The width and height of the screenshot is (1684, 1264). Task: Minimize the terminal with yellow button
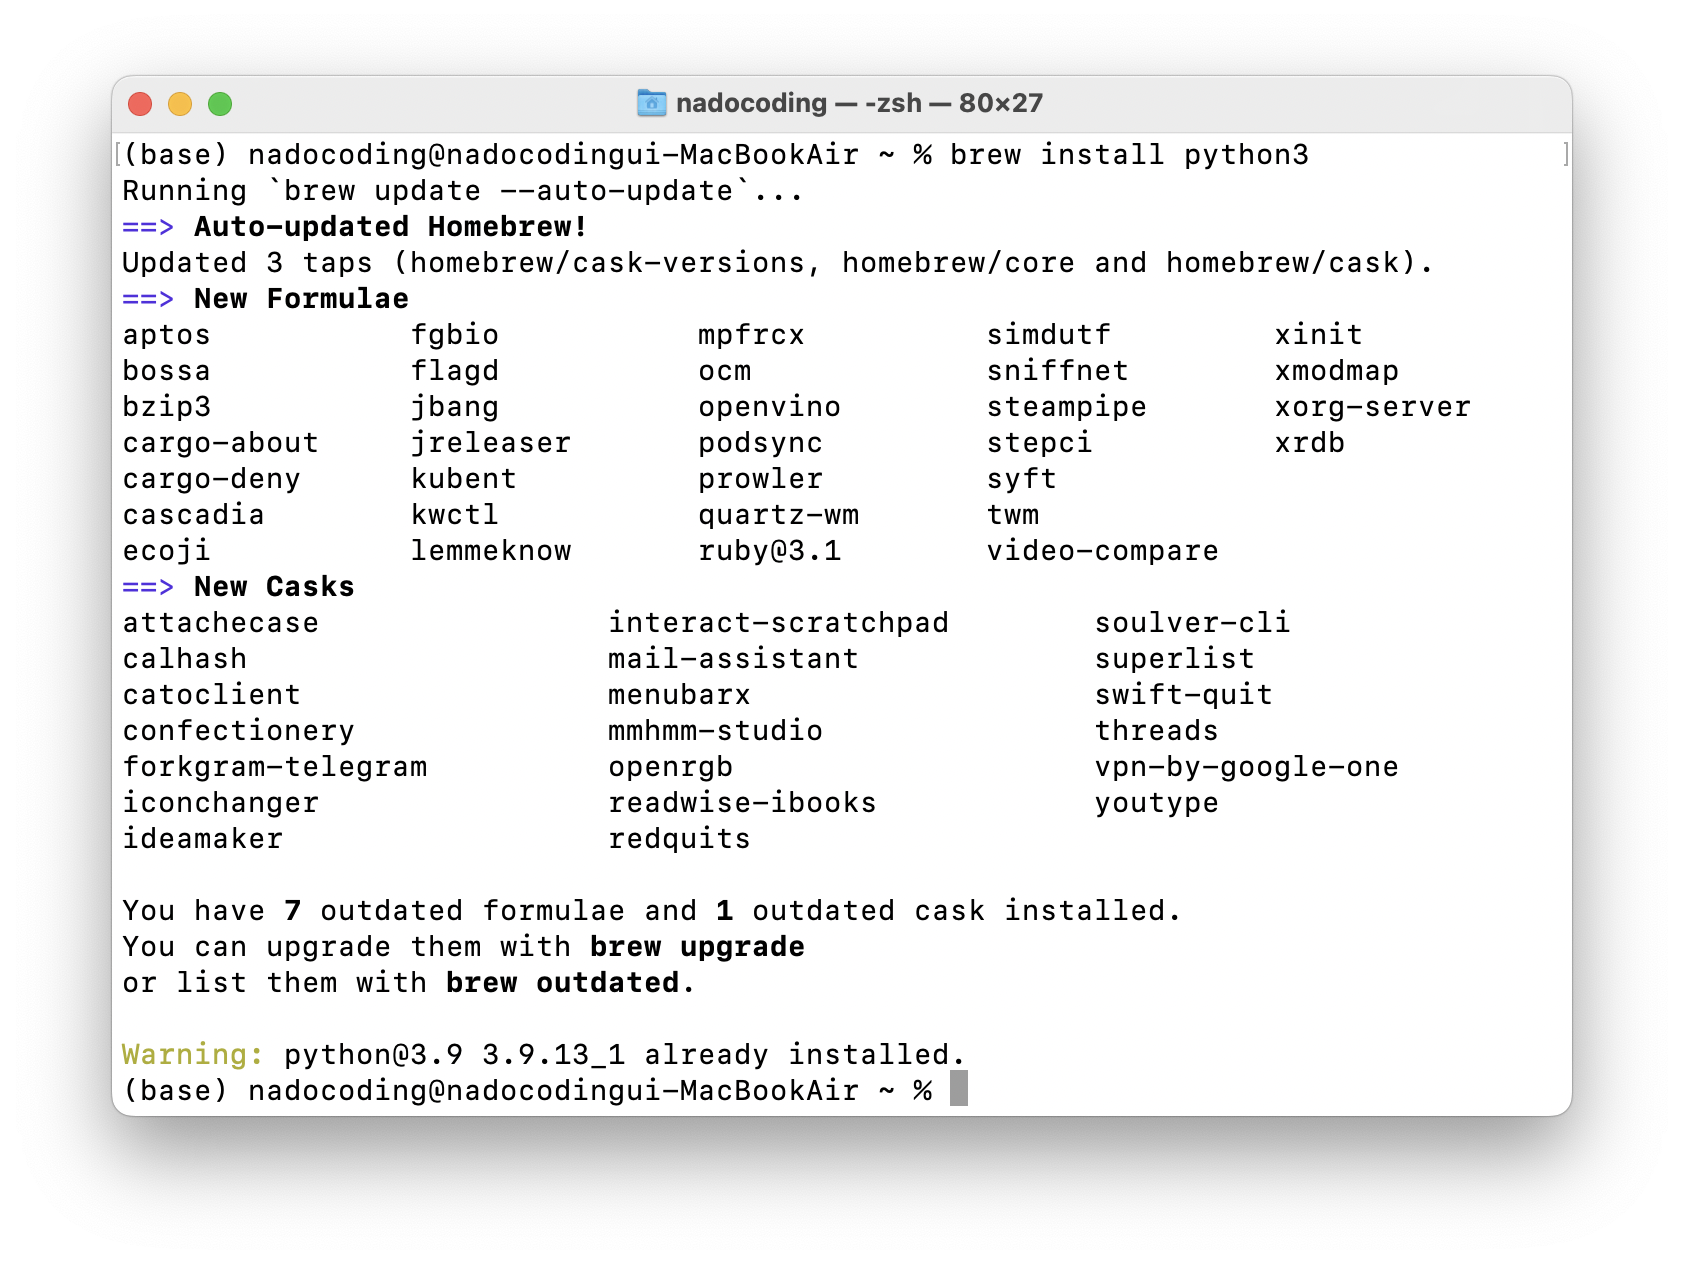(x=180, y=104)
